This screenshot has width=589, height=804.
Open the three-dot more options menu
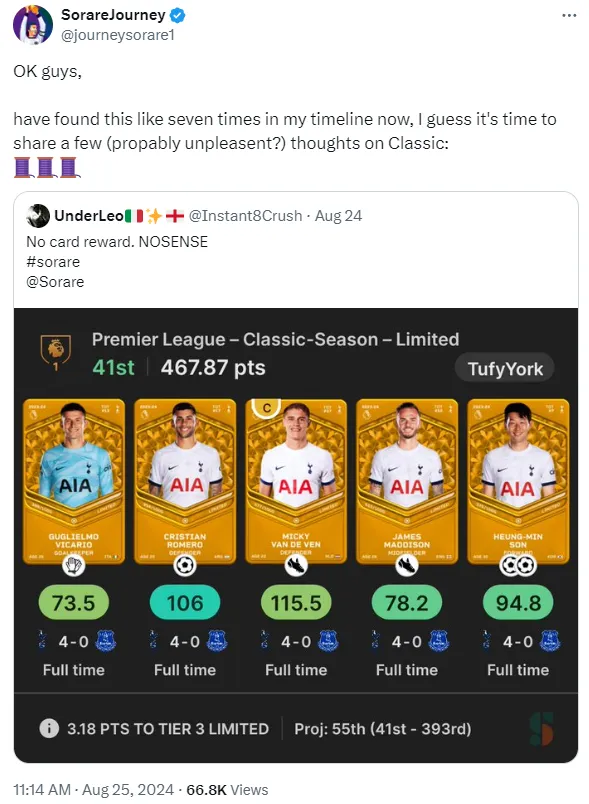coord(569,15)
